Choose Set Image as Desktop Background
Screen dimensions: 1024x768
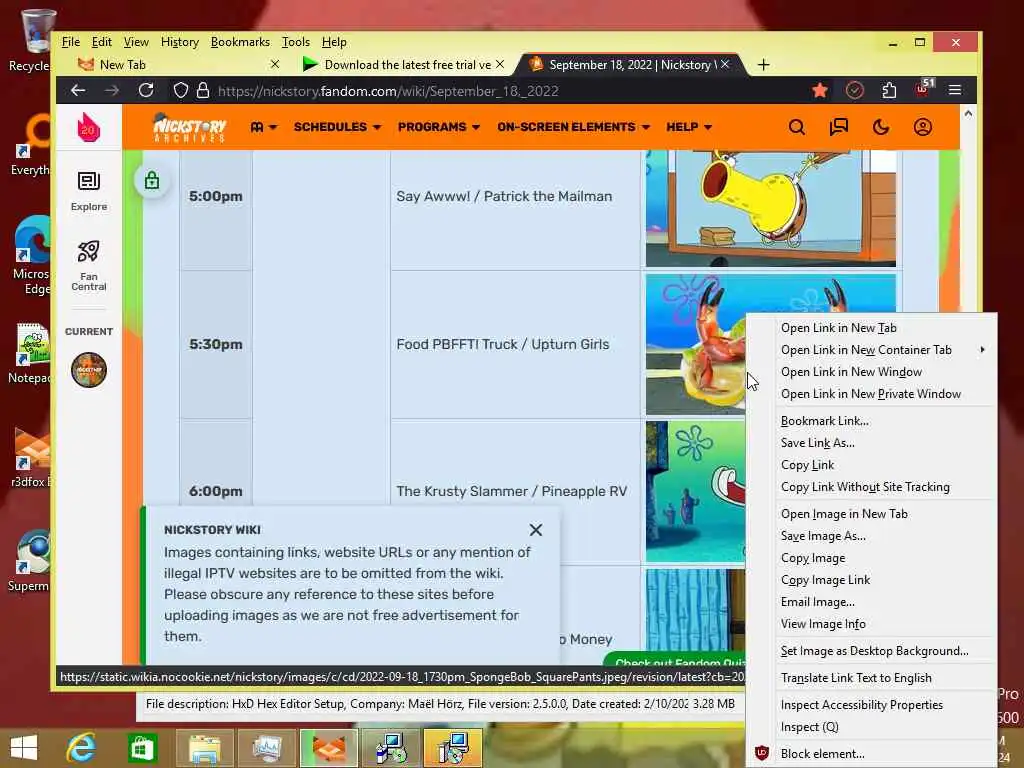(872, 651)
